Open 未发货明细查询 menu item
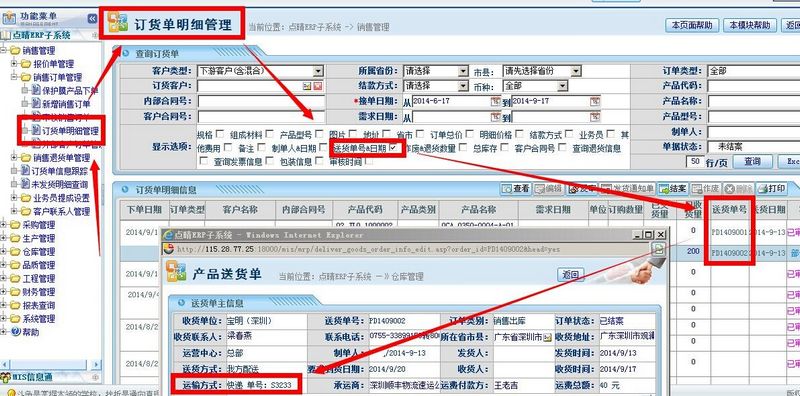 [x=60, y=184]
